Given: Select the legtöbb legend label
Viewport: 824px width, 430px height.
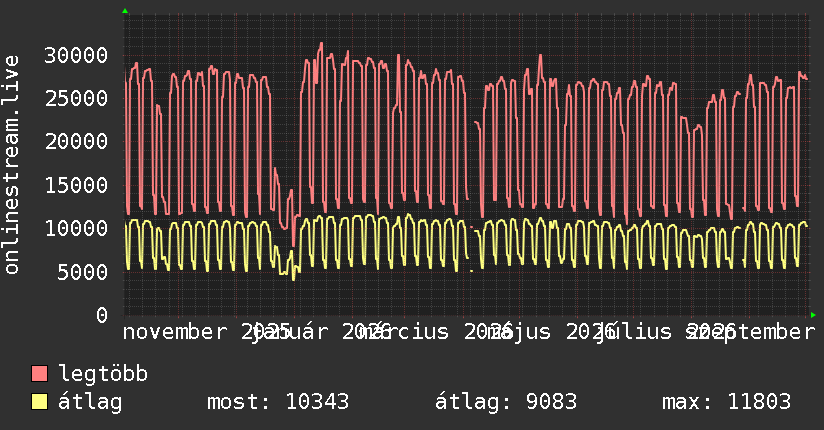Looking at the screenshot, I should pos(103,374).
